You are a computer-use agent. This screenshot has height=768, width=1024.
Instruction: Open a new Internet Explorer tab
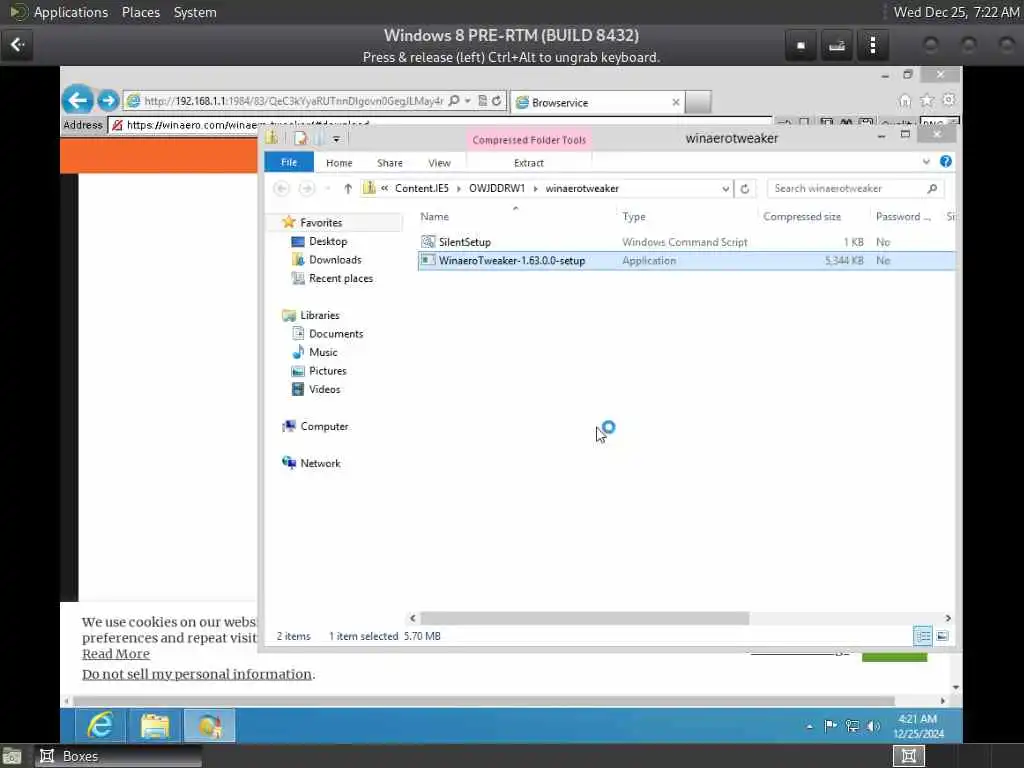698,102
